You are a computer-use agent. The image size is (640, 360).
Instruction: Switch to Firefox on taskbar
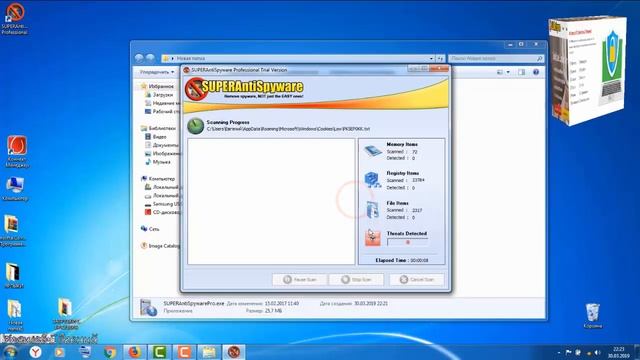[x=135, y=352]
